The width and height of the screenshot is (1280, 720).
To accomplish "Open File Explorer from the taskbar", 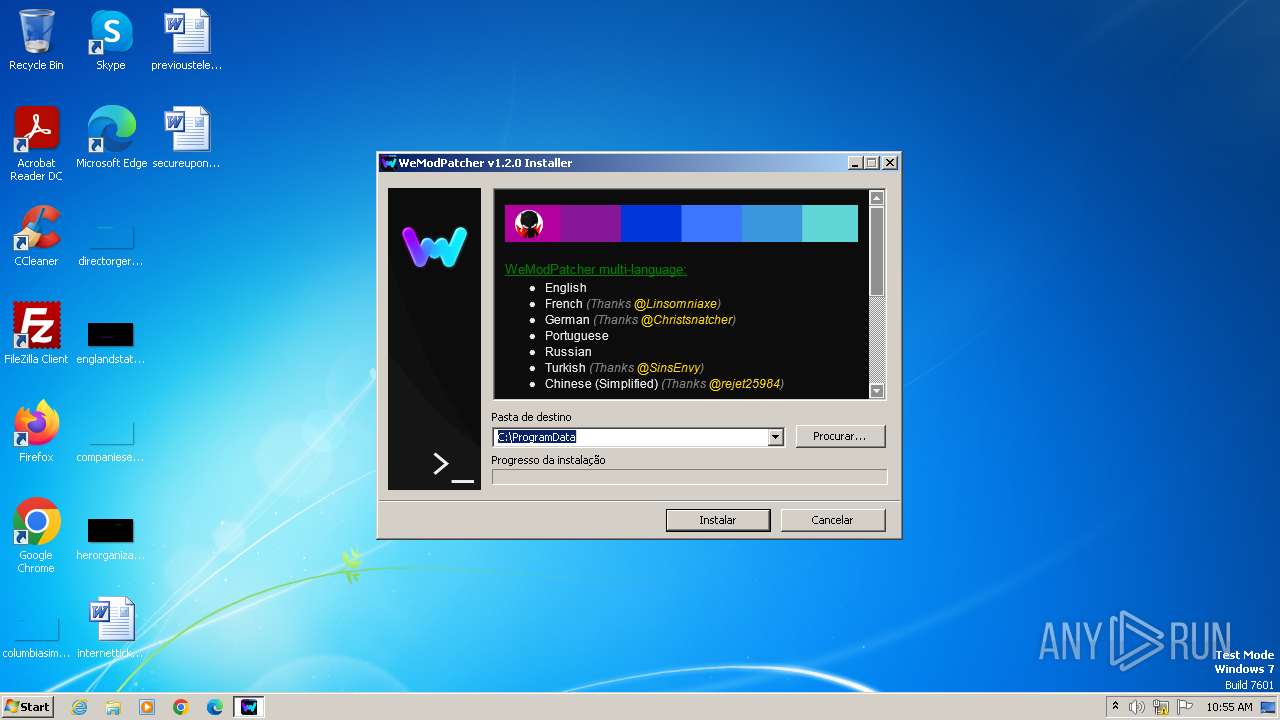I will tap(113, 707).
